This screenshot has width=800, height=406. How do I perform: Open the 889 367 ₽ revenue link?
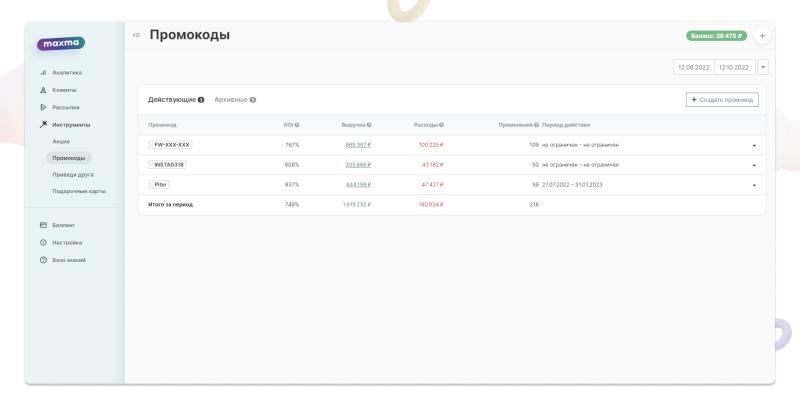tap(357, 145)
